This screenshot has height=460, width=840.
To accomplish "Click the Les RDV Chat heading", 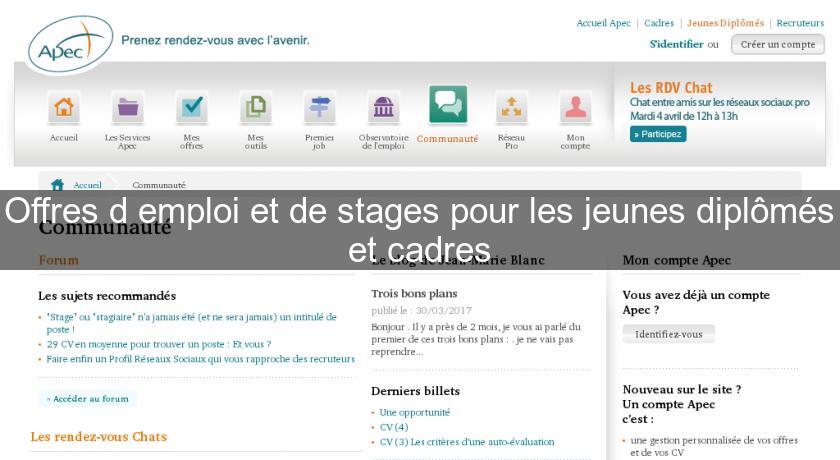I will click(671, 88).
